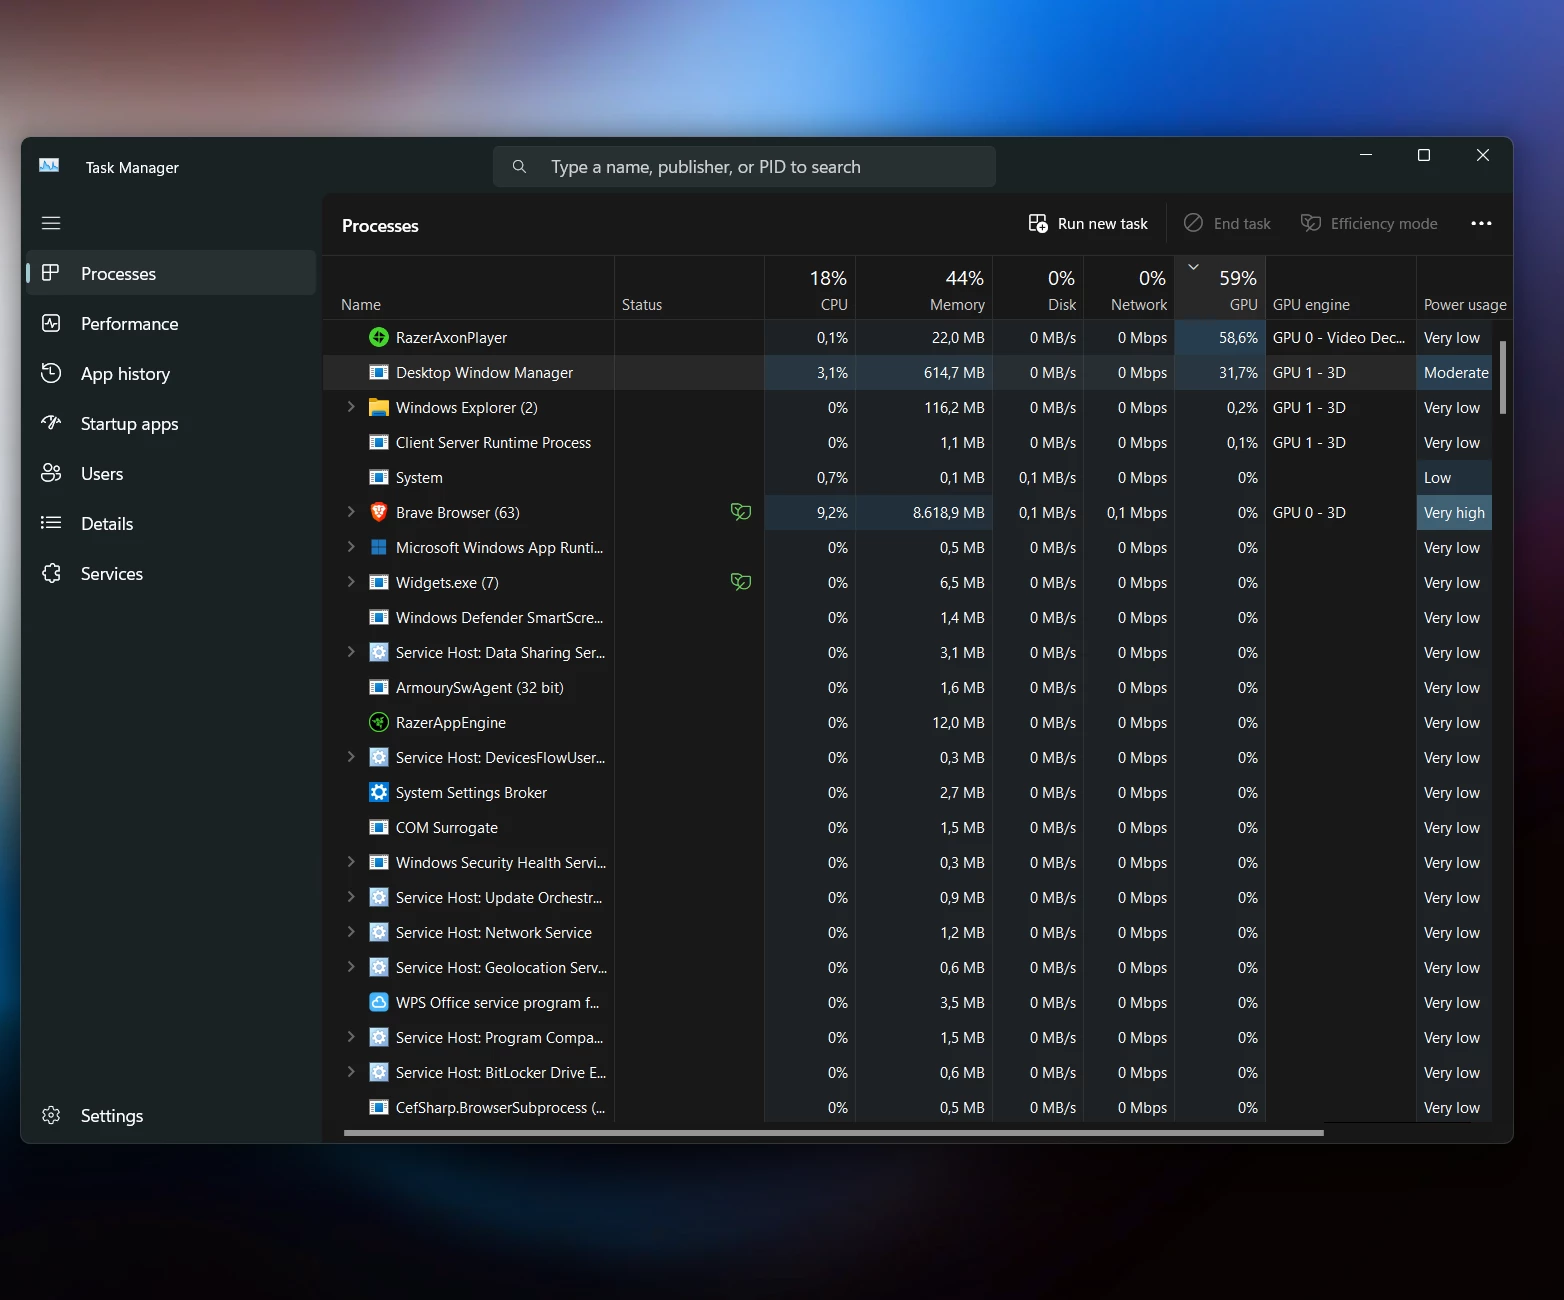Expand Service Host: Program Compatibility group
The width and height of the screenshot is (1564, 1300).
[351, 1037]
